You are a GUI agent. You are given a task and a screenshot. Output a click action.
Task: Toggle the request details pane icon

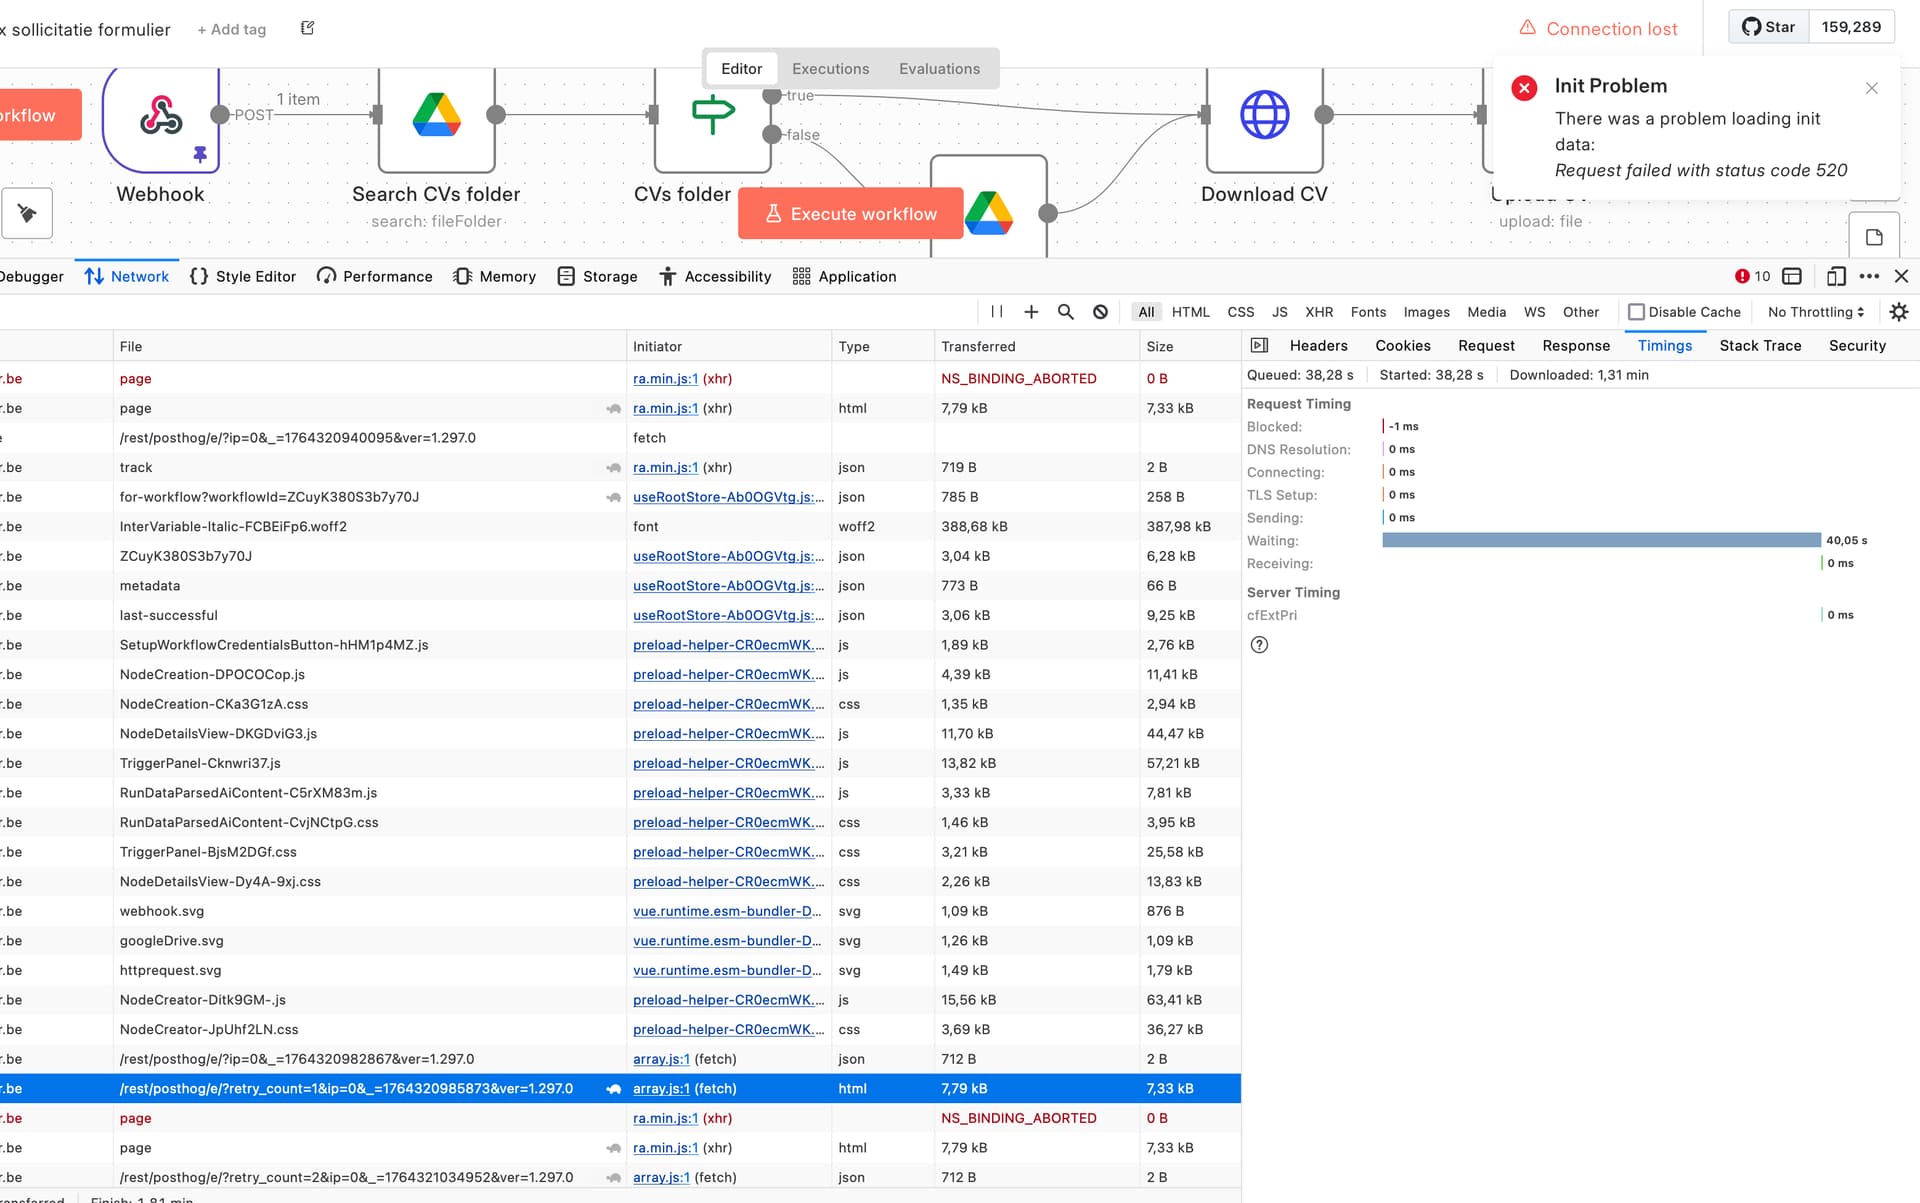[1260, 346]
